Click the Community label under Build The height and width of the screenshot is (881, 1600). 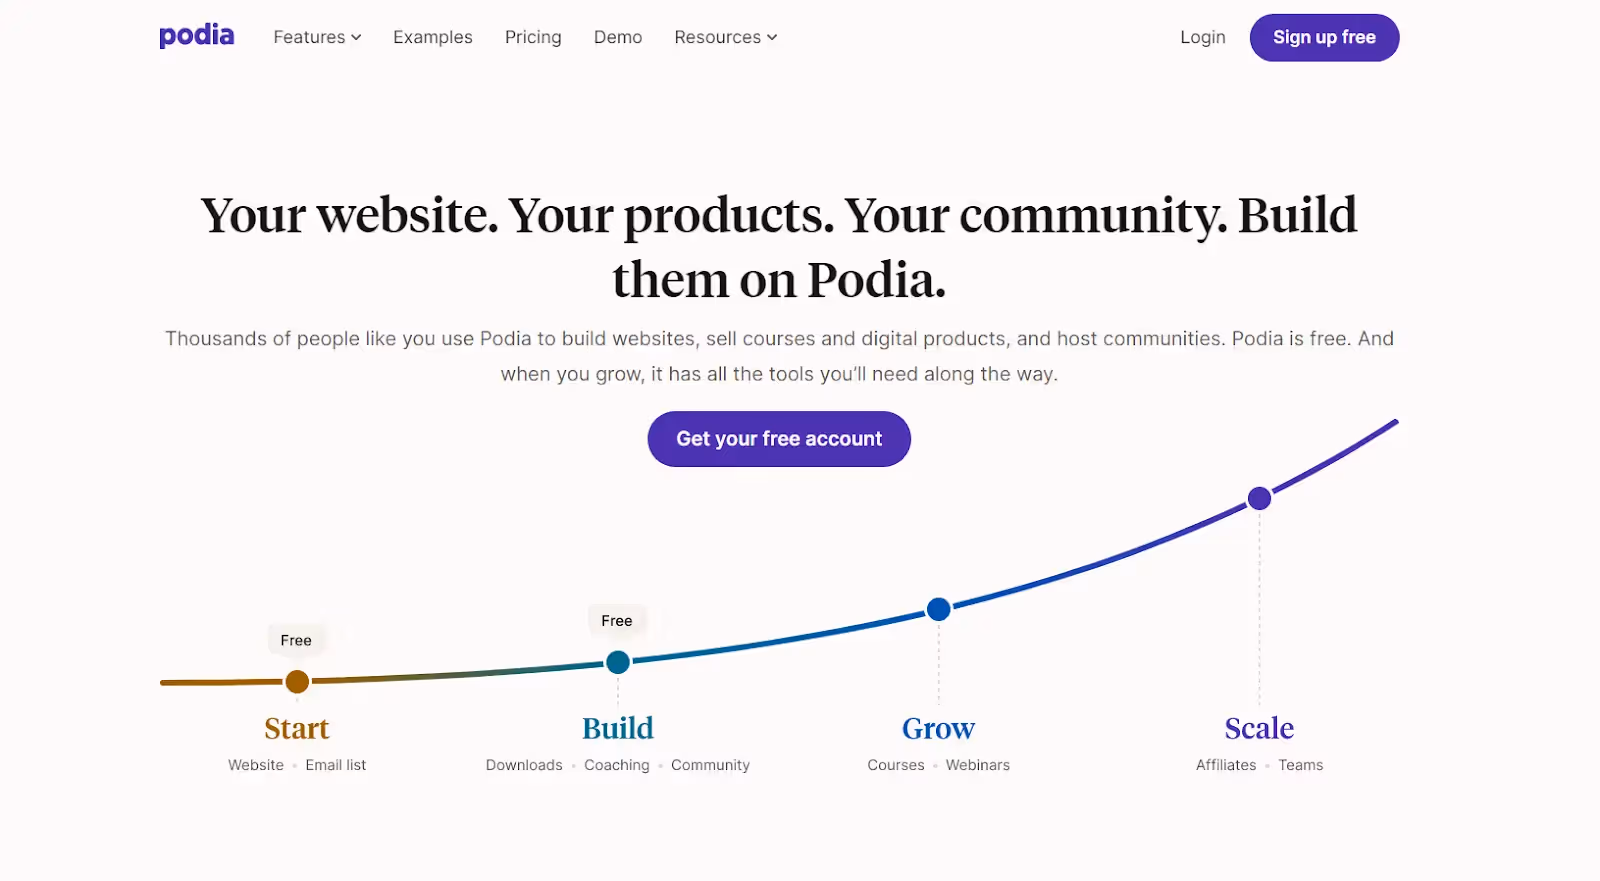[710, 765]
